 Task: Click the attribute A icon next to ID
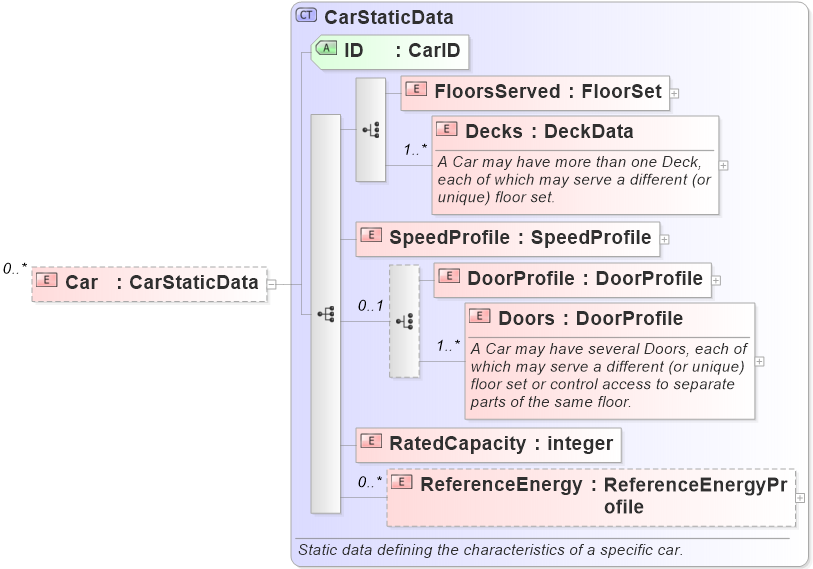327,48
